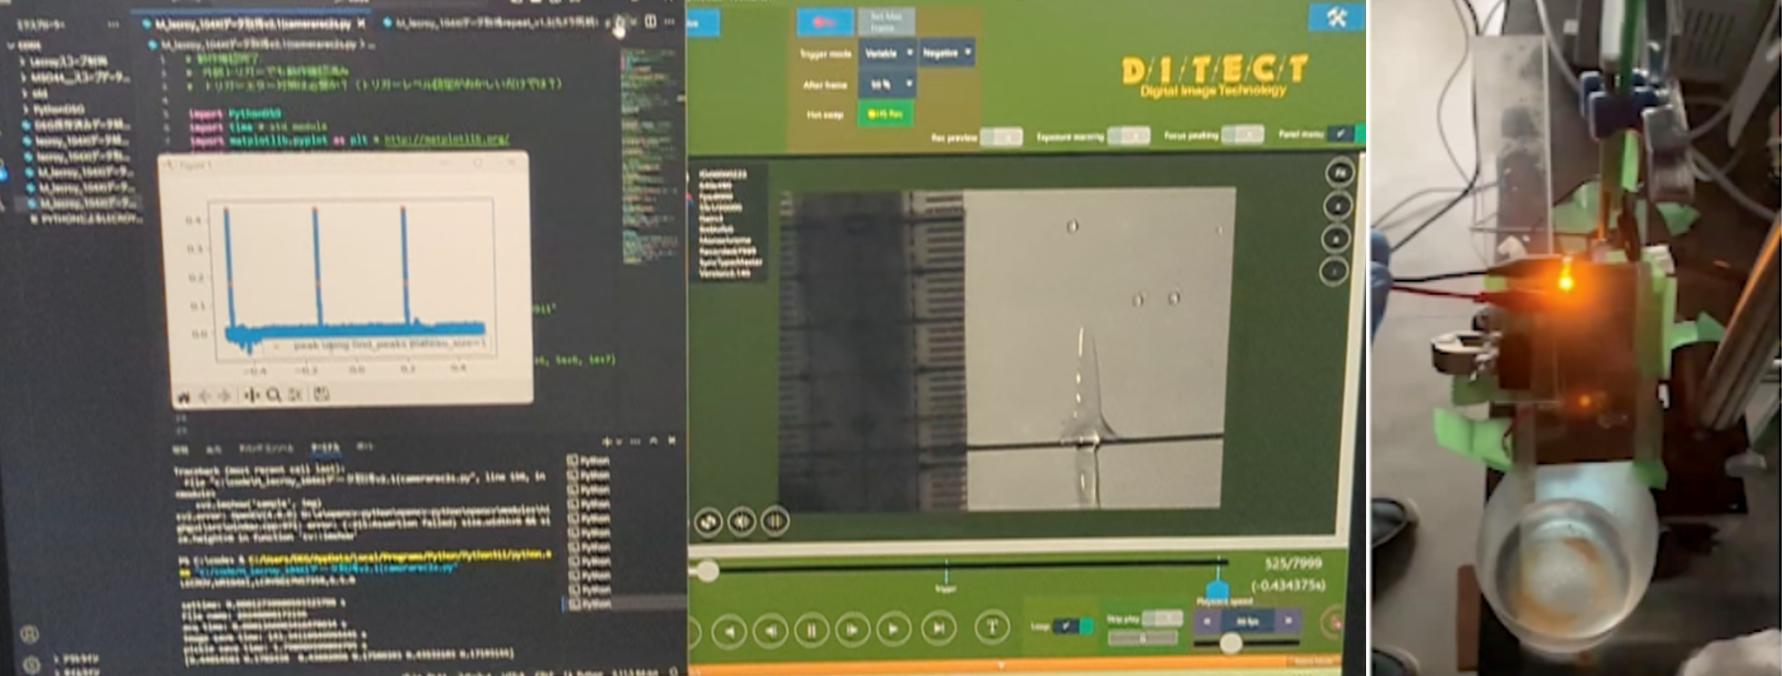Enable the Exposure warning switch
Image resolution: width=1782 pixels, height=676 pixels.
pyautogui.click(x=1128, y=136)
